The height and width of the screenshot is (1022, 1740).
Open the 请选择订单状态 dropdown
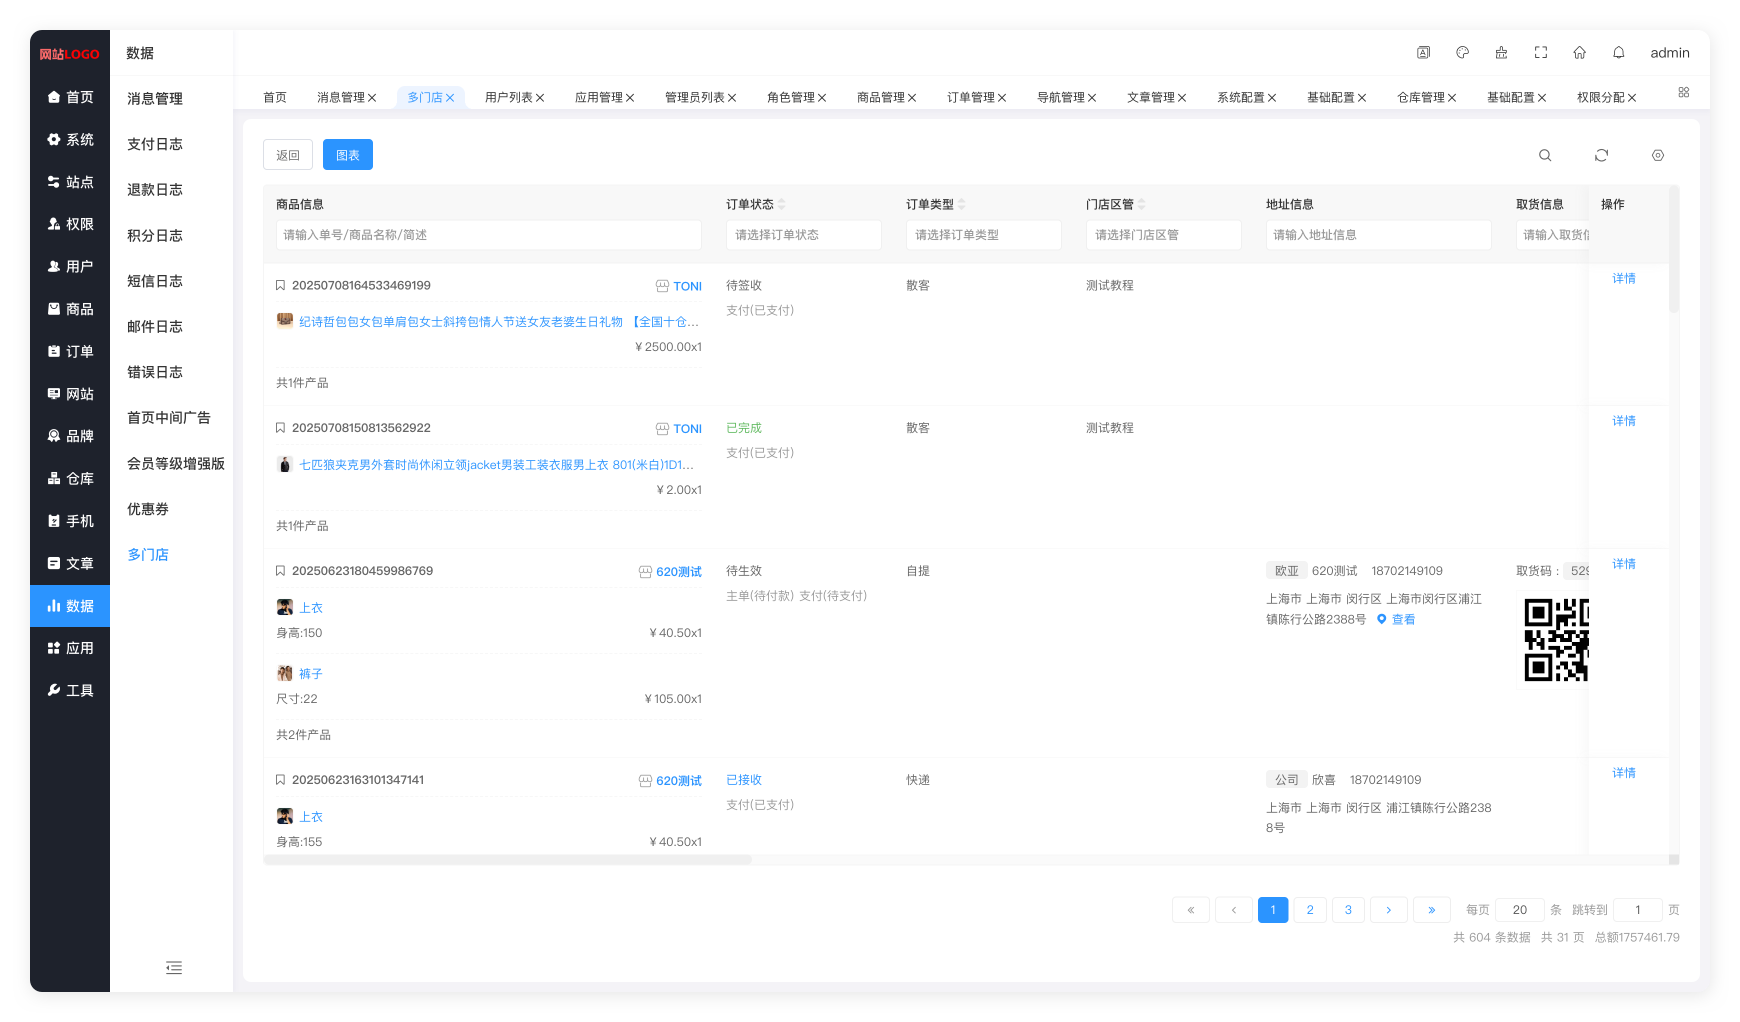click(803, 235)
